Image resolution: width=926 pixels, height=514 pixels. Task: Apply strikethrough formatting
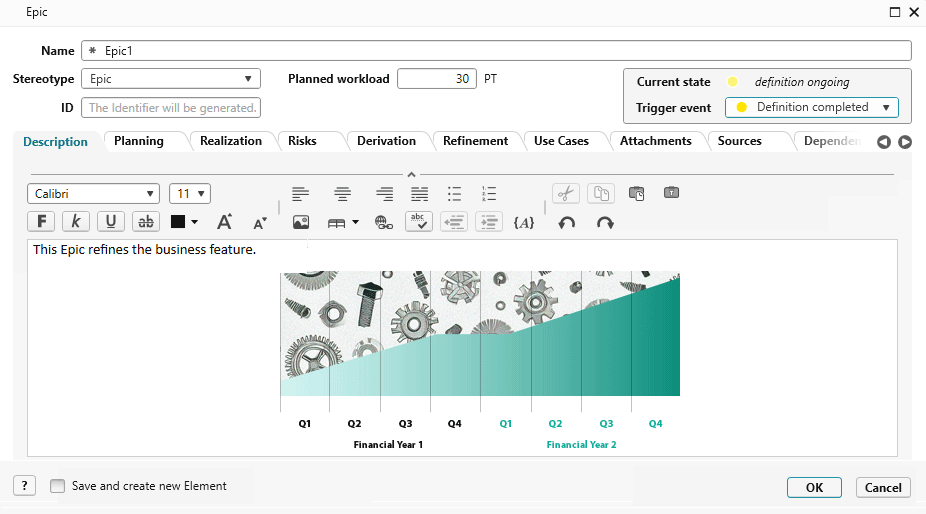pos(146,222)
